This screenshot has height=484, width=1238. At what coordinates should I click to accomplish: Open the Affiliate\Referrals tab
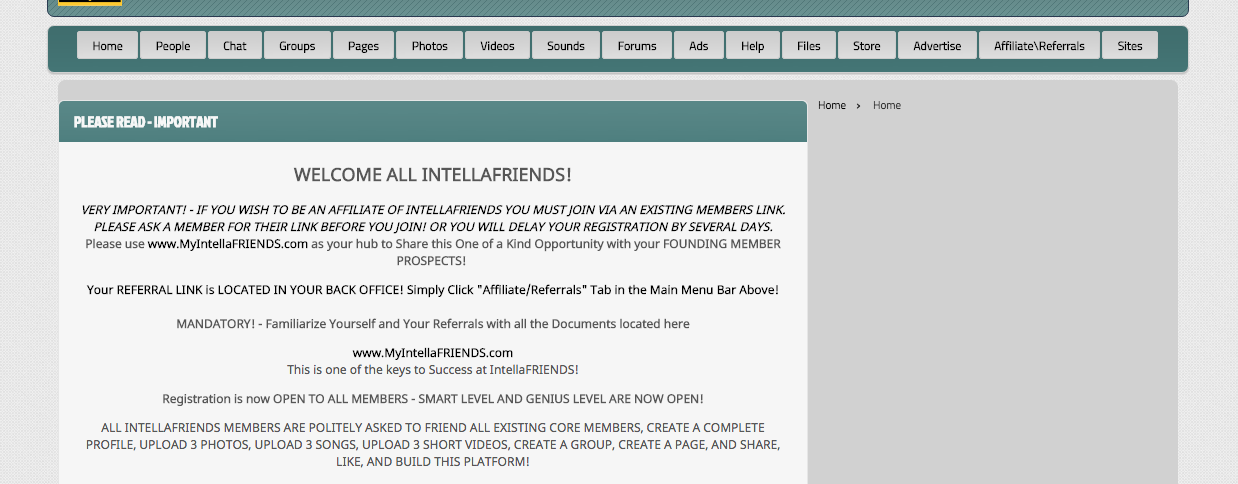coord(1039,46)
